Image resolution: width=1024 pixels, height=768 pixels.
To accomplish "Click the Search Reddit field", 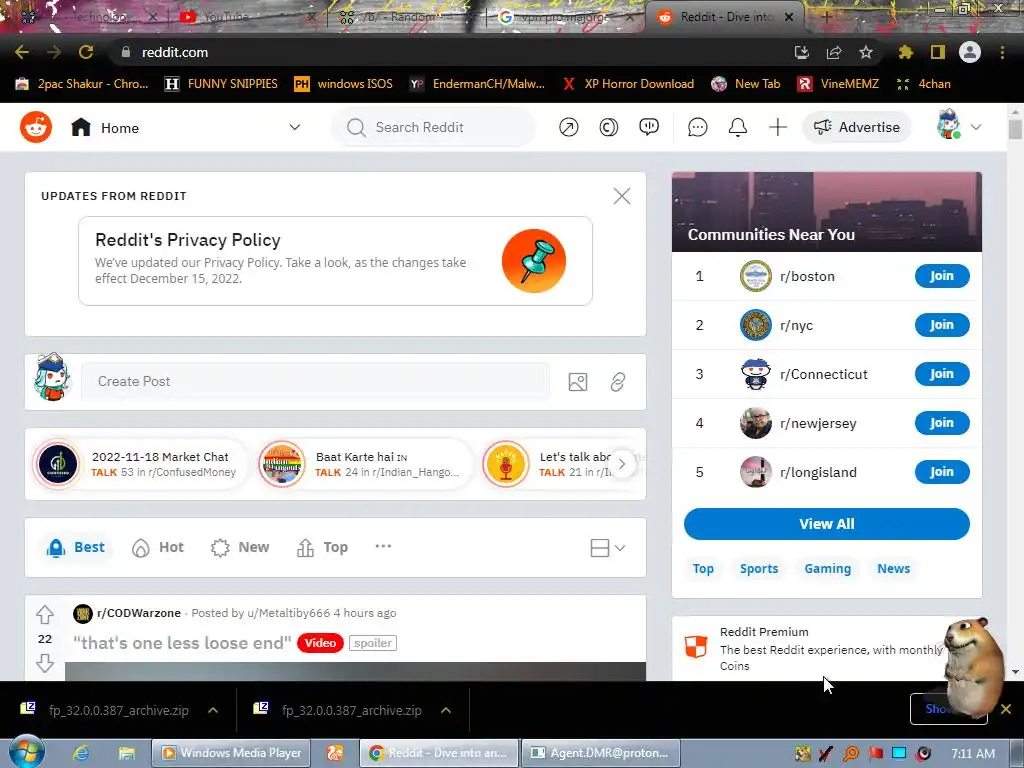I will point(434,127).
